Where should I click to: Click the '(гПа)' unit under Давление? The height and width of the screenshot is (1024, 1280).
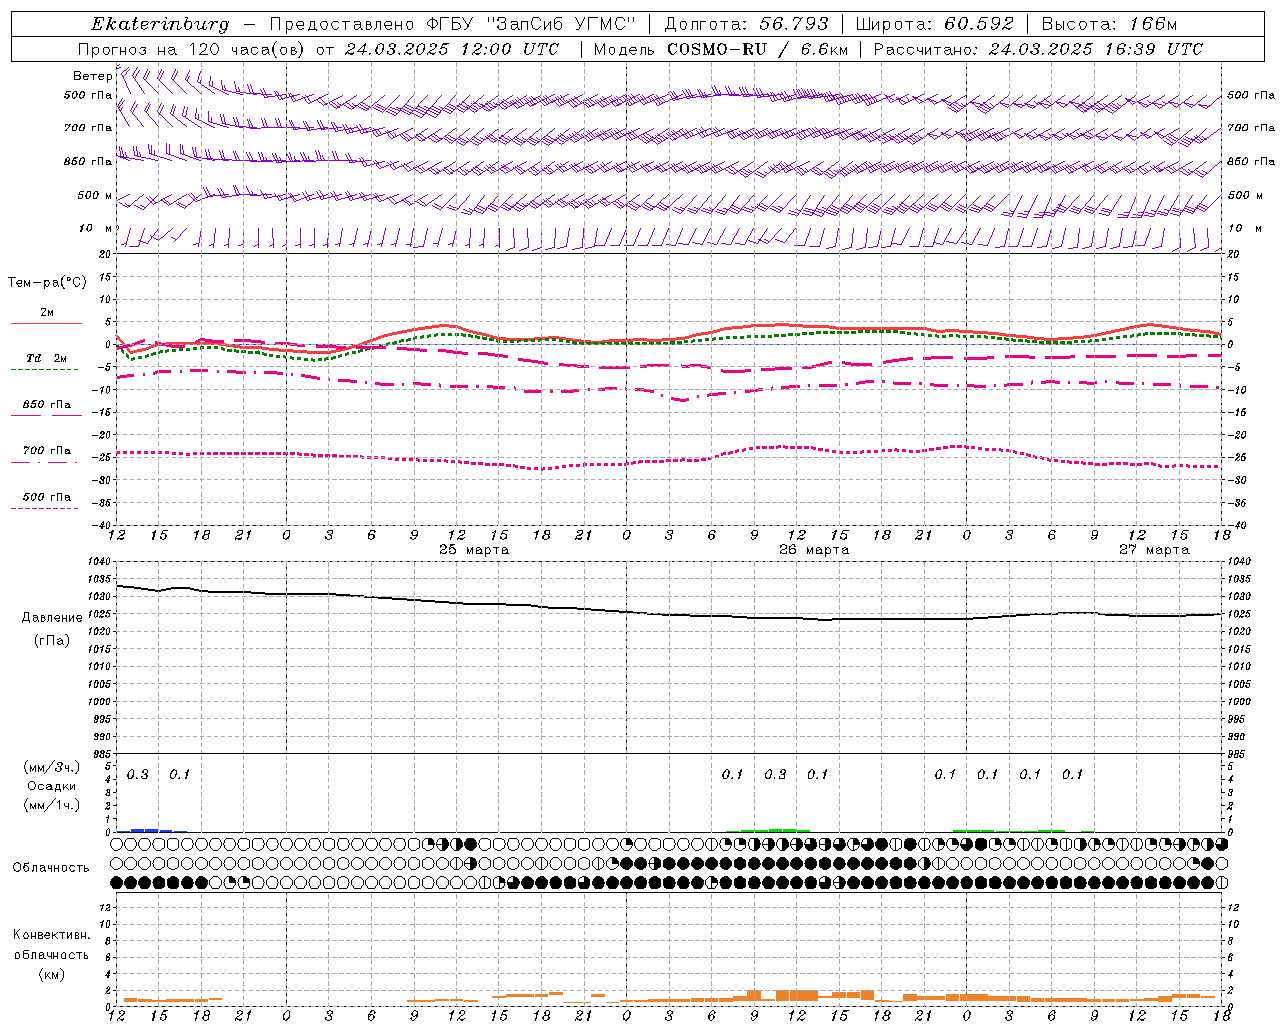52,640
